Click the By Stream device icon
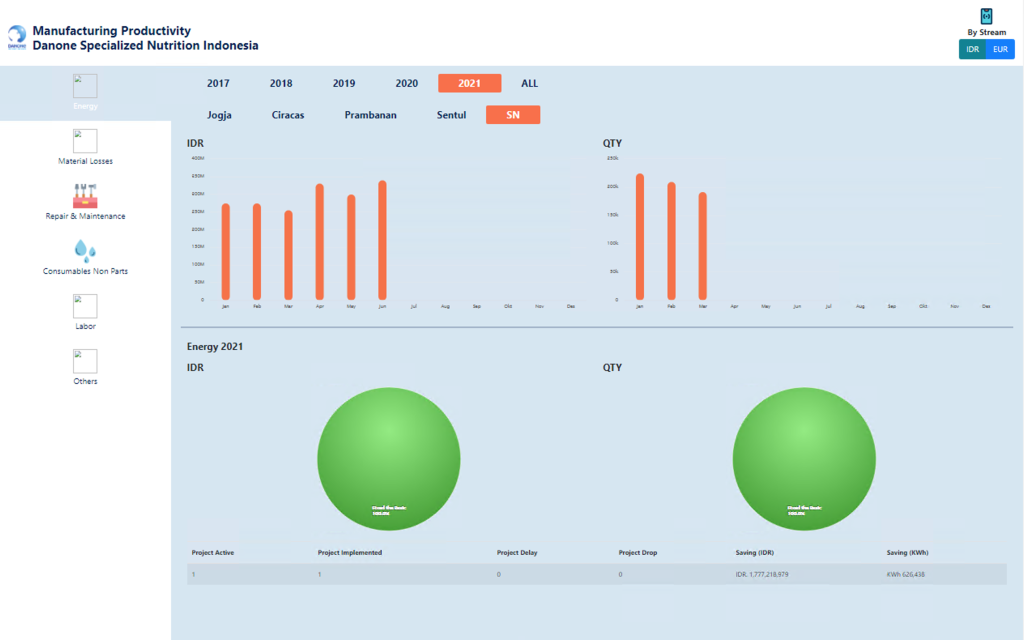The image size is (1024, 640). (986, 16)
